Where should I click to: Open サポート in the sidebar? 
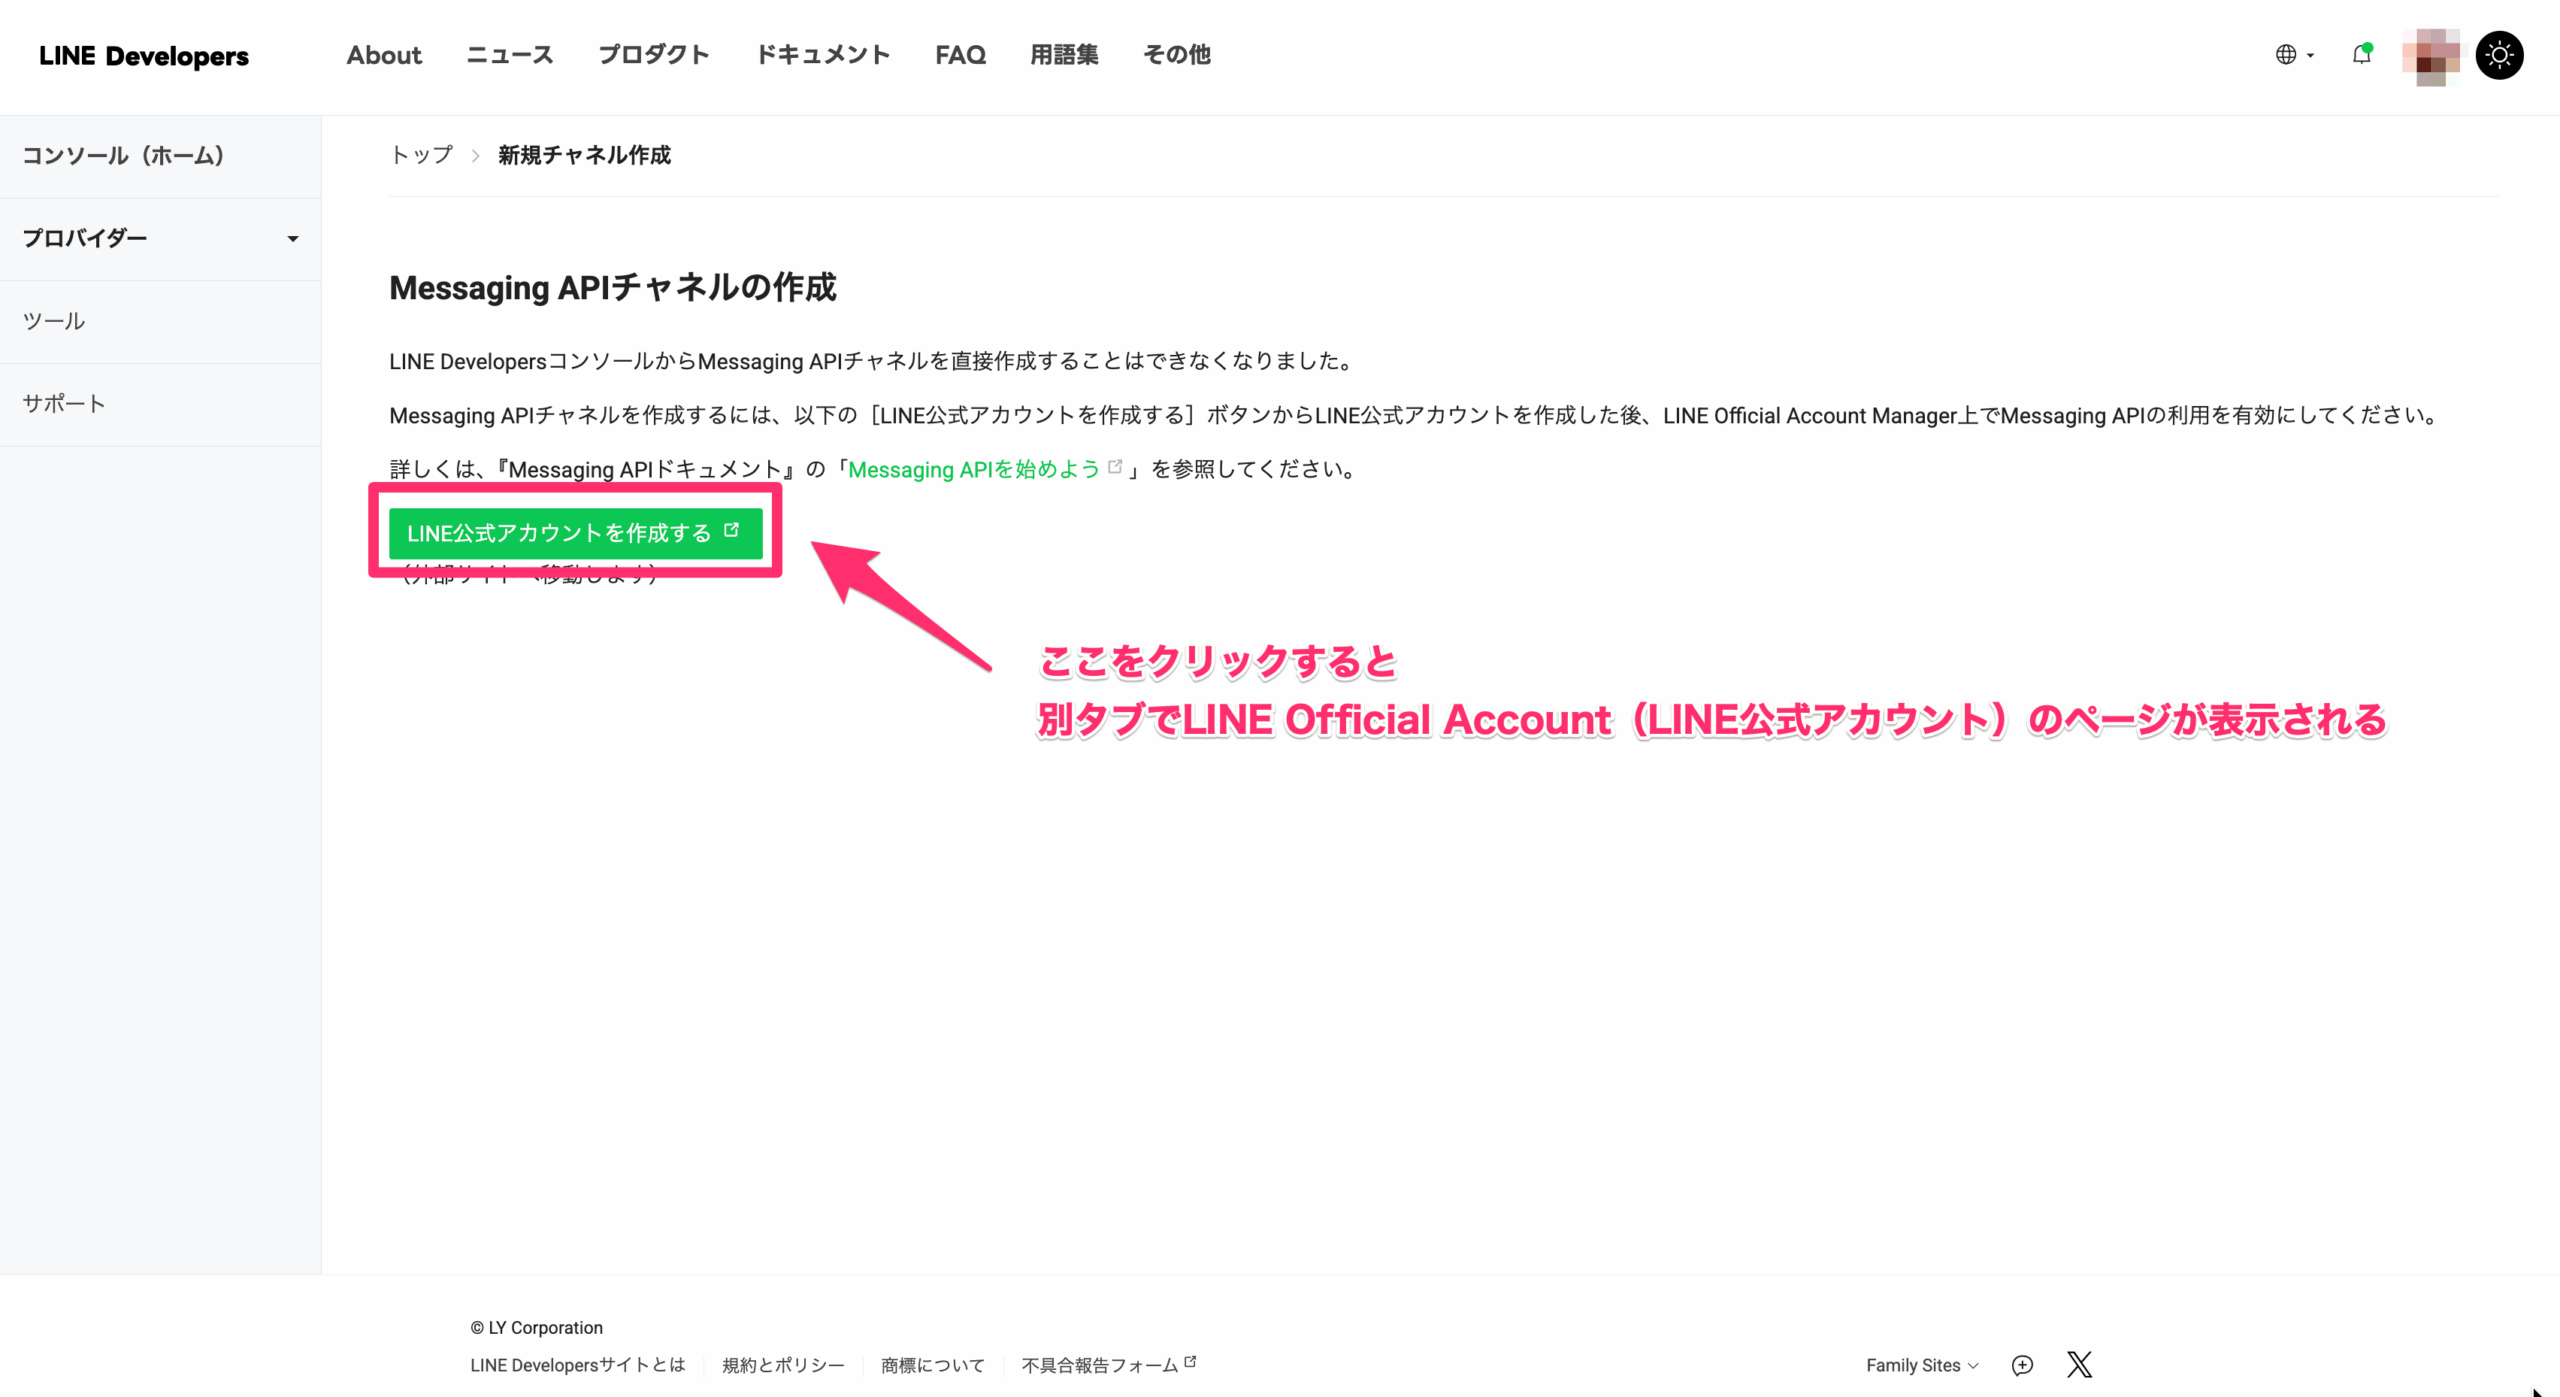(160, 404)
